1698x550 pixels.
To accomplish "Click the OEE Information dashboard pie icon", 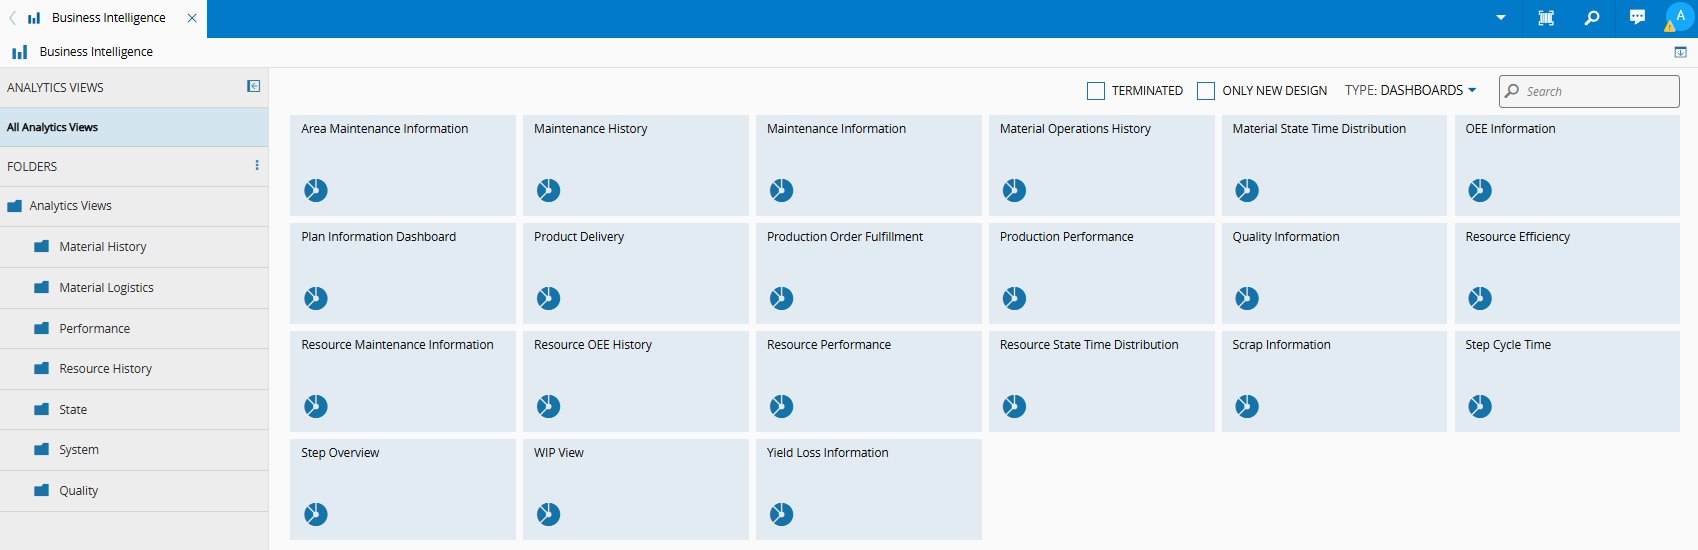I will (x=1480, y=190).
